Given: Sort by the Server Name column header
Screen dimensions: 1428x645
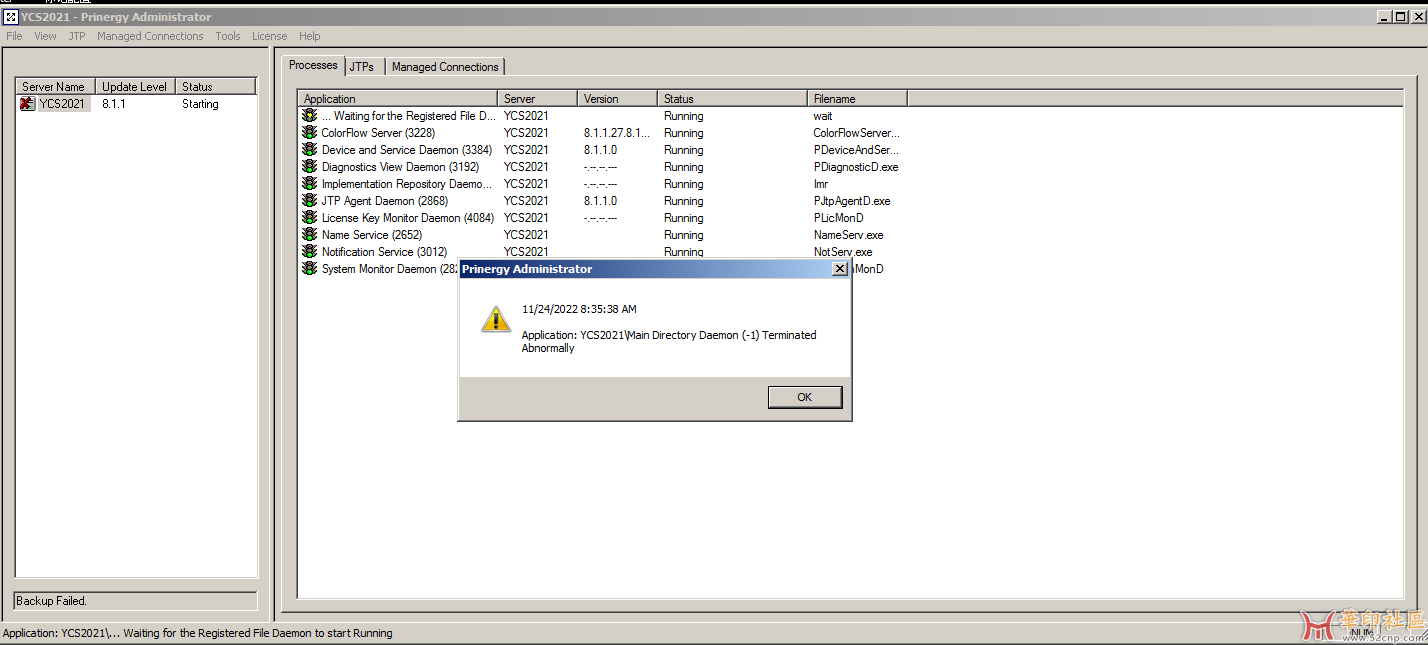Looking at the screenshot, I should tap(55, 87).
